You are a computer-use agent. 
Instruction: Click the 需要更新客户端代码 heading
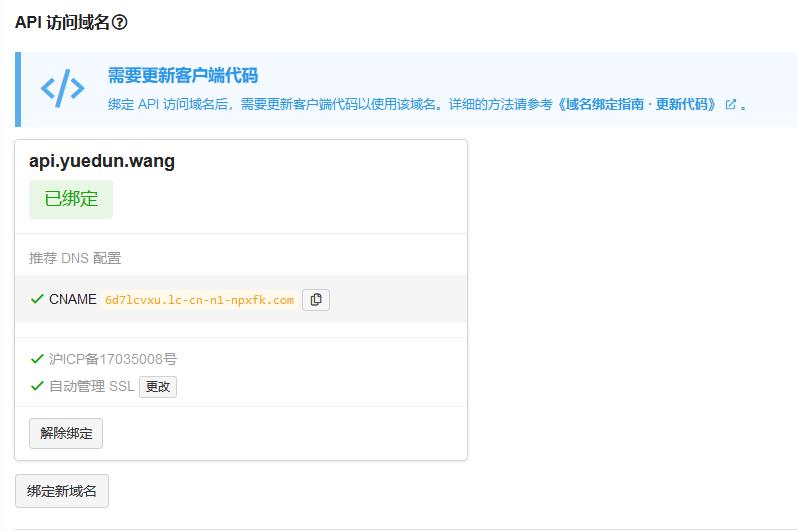[183, 76]
